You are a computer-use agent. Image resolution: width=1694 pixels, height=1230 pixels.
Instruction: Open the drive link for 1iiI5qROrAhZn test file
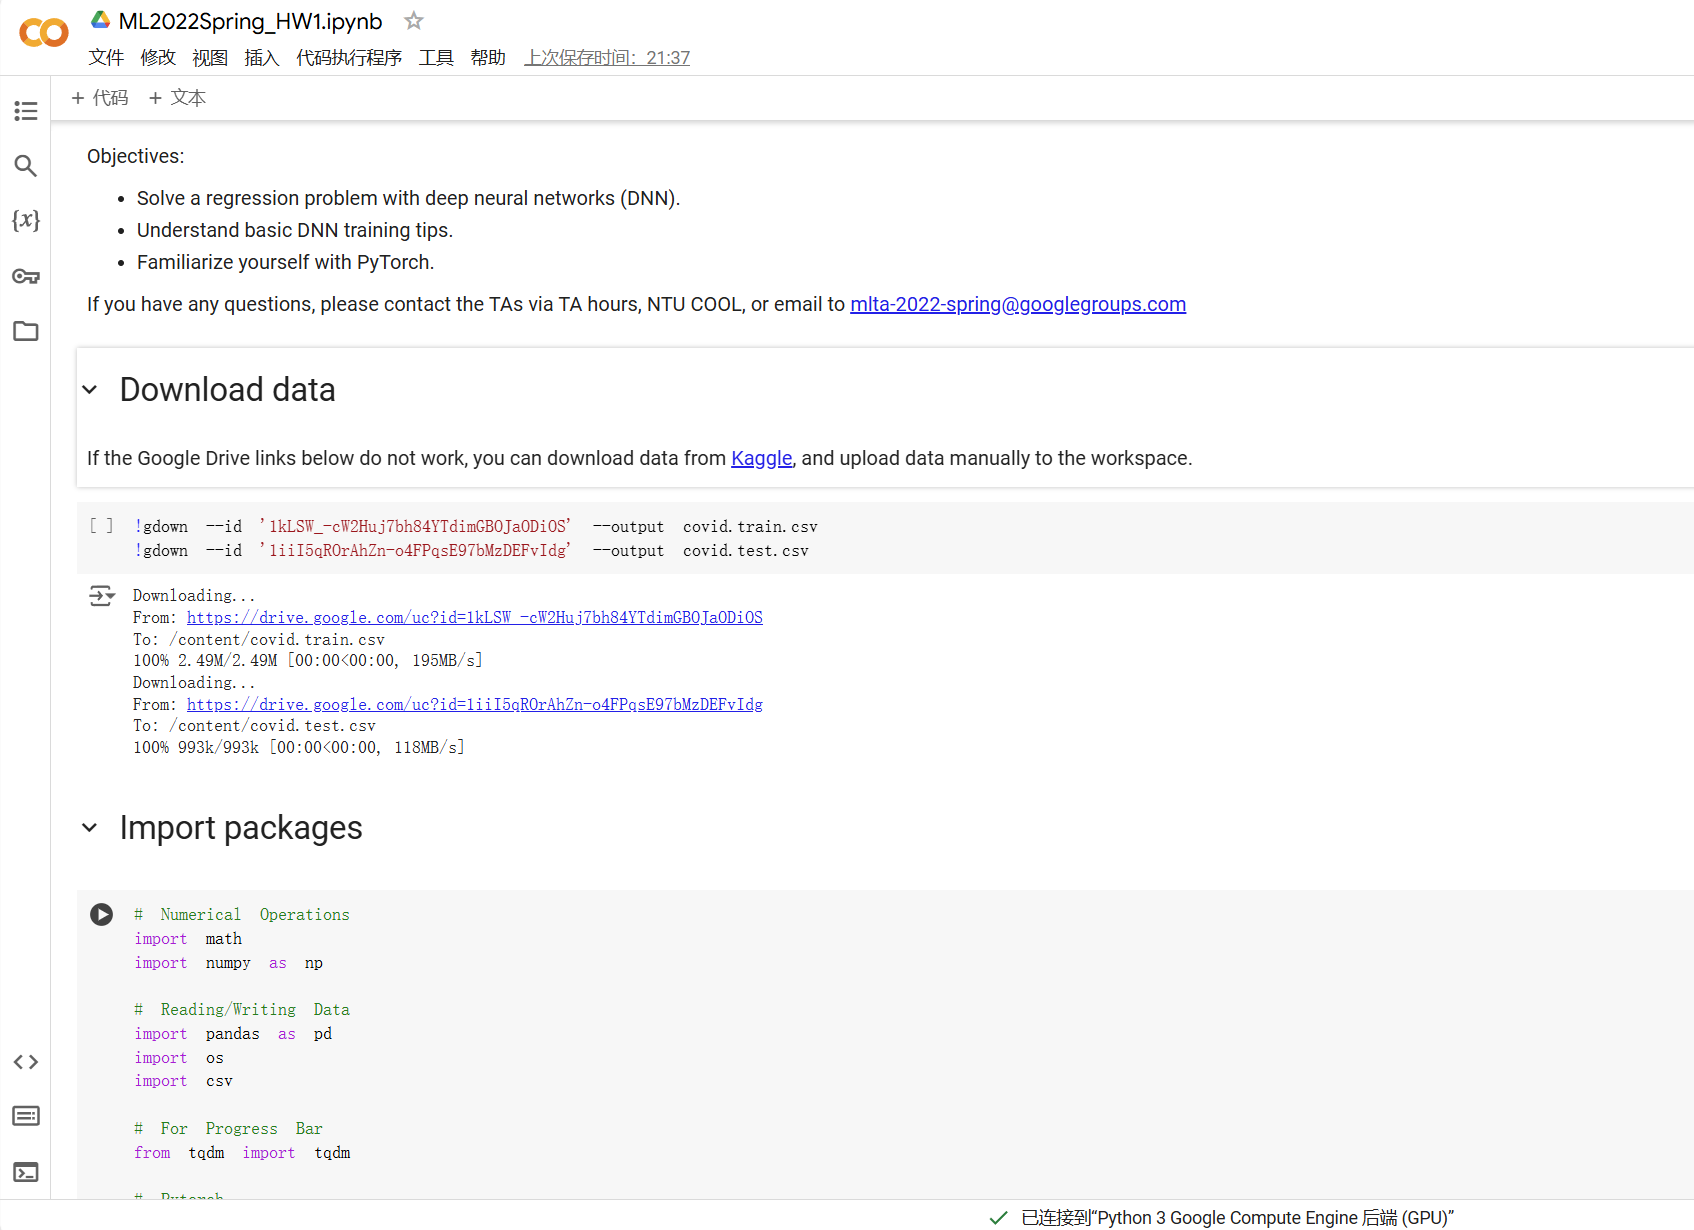coord(475,705)
